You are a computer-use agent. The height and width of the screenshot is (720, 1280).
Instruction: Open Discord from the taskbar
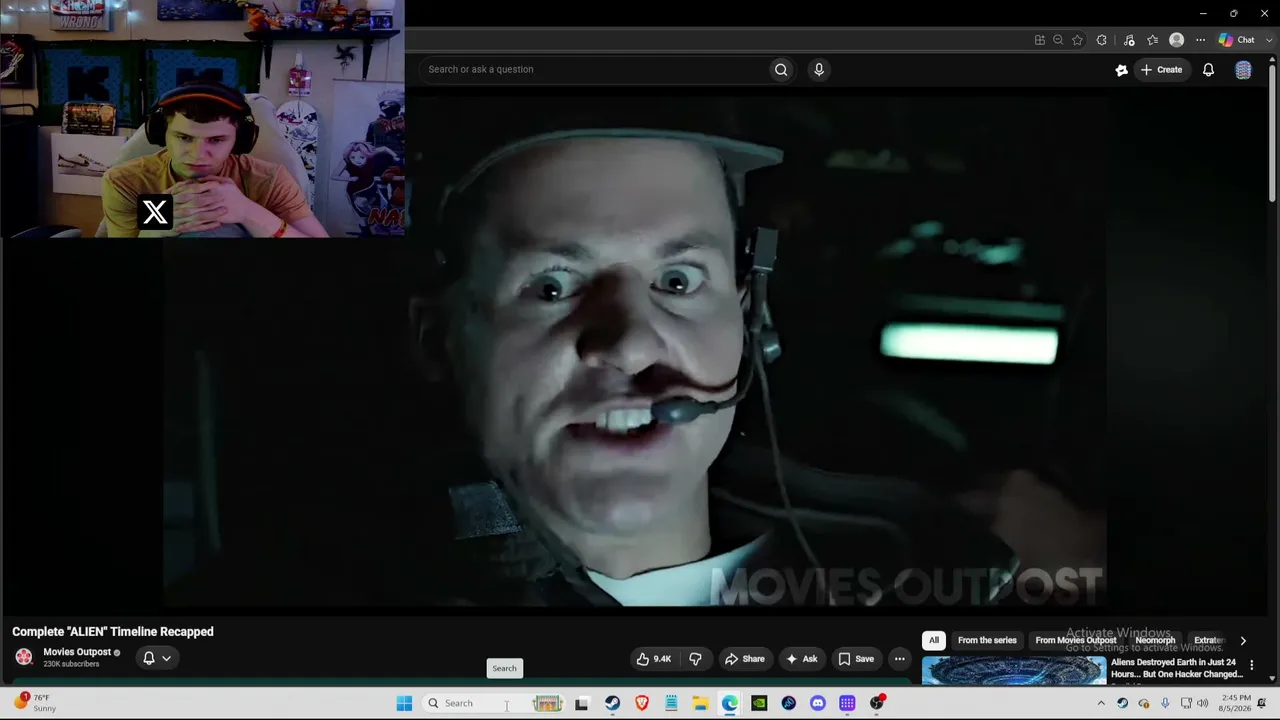818,703
